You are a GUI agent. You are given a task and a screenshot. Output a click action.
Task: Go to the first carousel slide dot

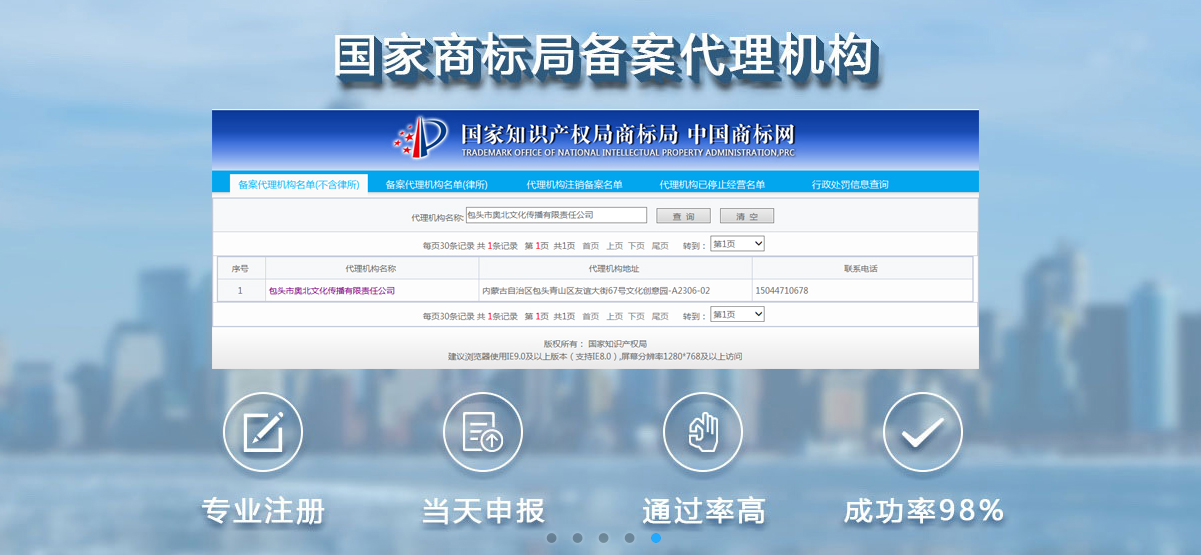(551, 538)
